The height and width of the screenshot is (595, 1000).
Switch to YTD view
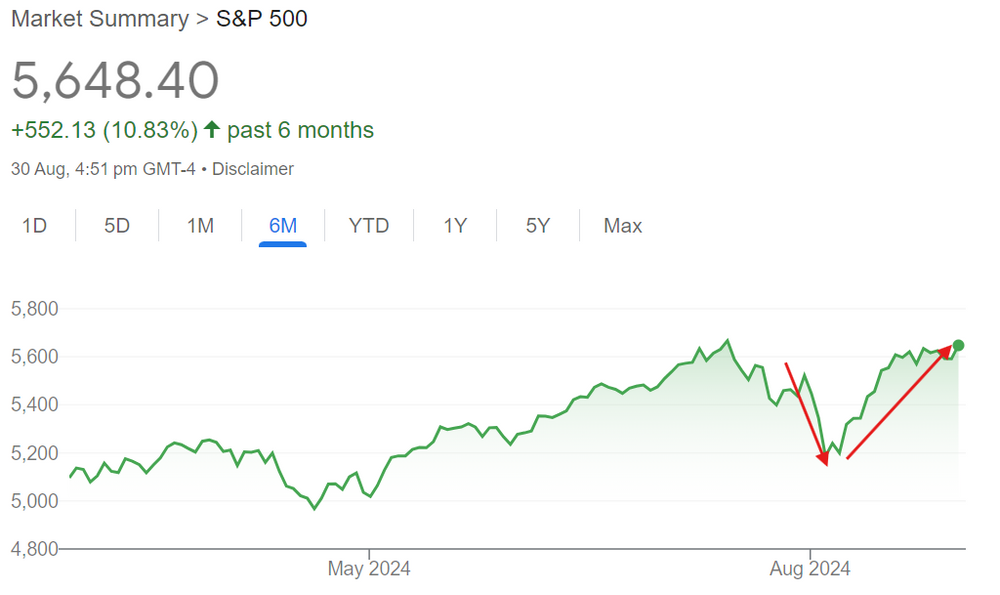coord(368,226)
